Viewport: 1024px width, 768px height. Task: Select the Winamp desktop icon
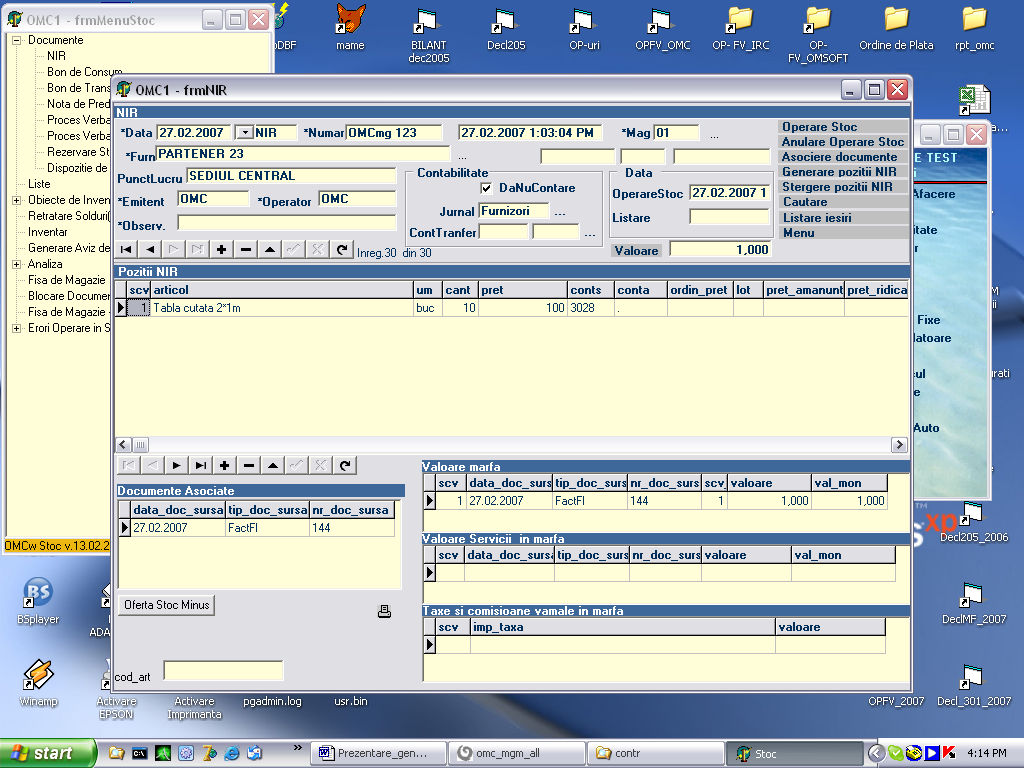tap(39, 683)
